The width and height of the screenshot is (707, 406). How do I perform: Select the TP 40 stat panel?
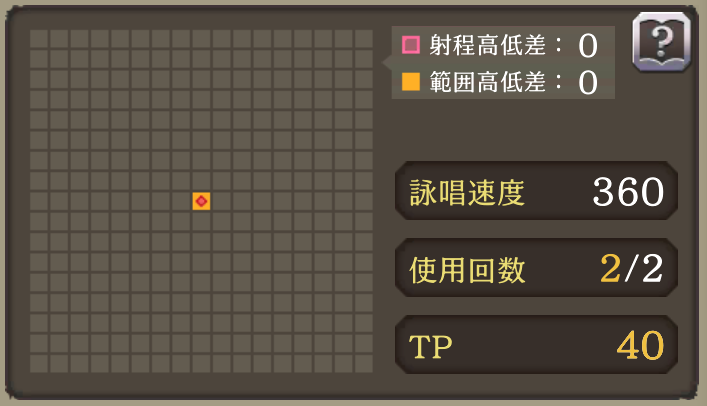click(x=536, y=345)
